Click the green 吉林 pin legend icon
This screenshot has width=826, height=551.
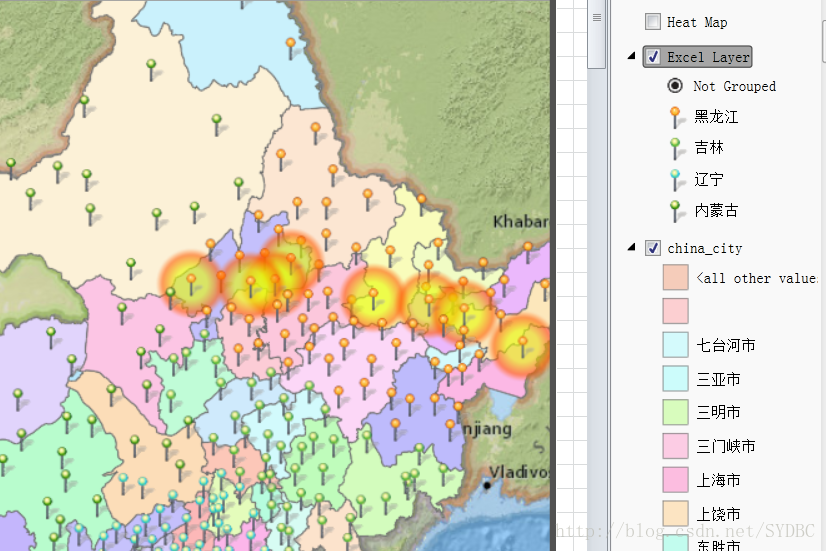(675, 147)
